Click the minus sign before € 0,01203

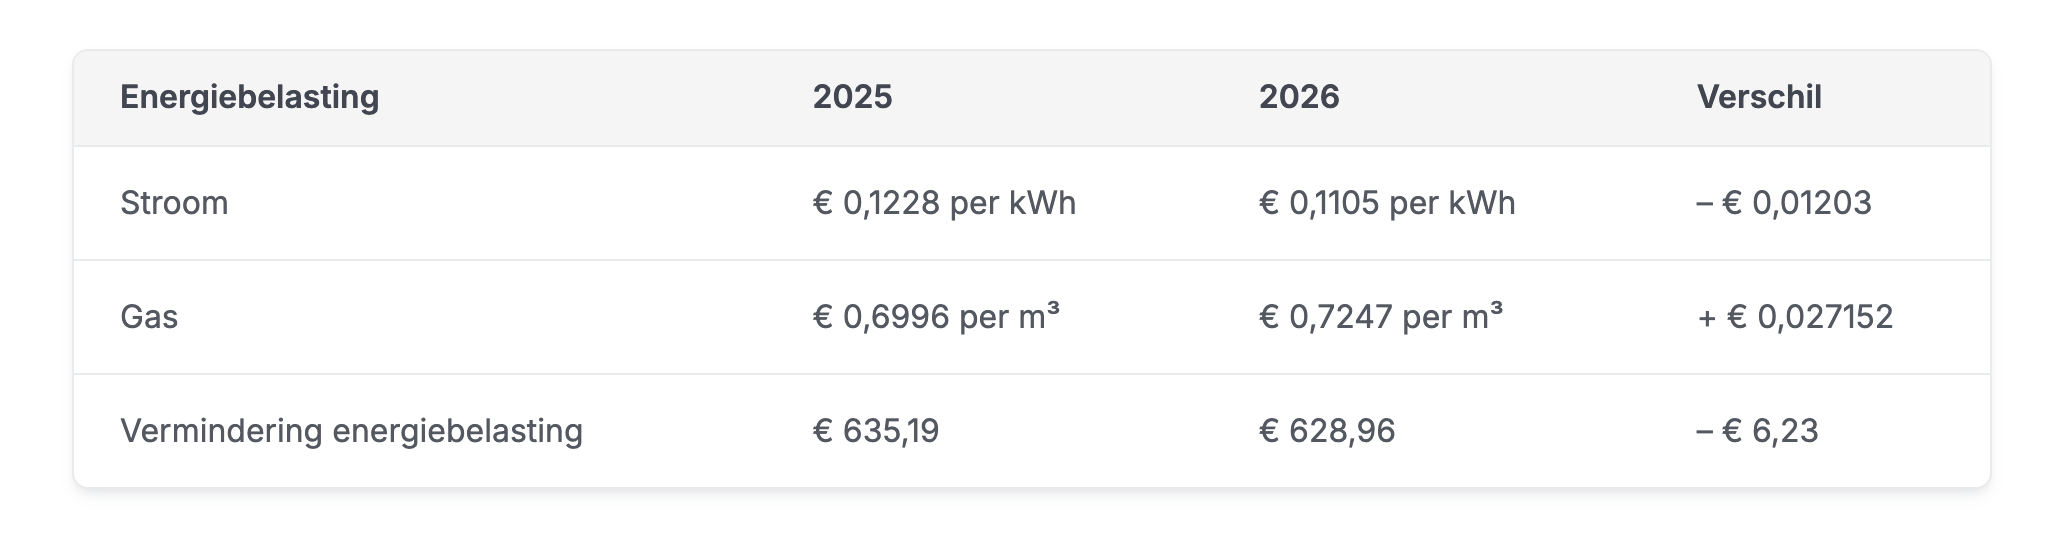1704,203
